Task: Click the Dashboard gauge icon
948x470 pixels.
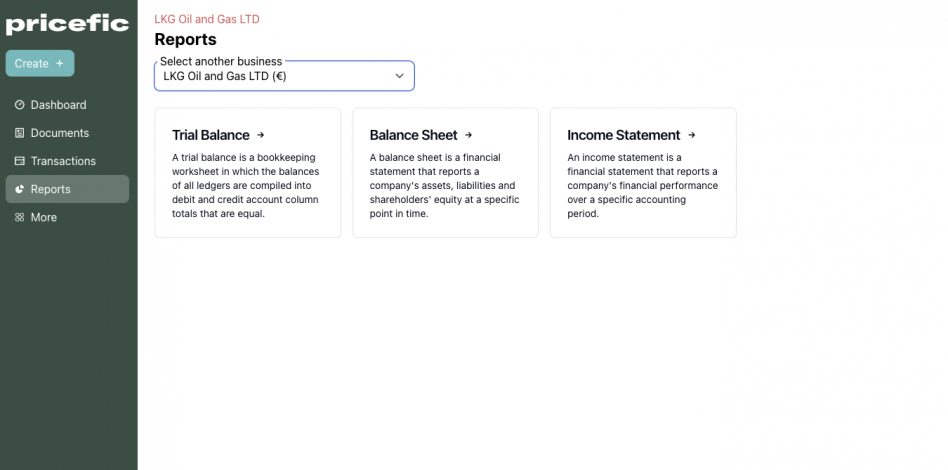Action: tap(19, 105)
